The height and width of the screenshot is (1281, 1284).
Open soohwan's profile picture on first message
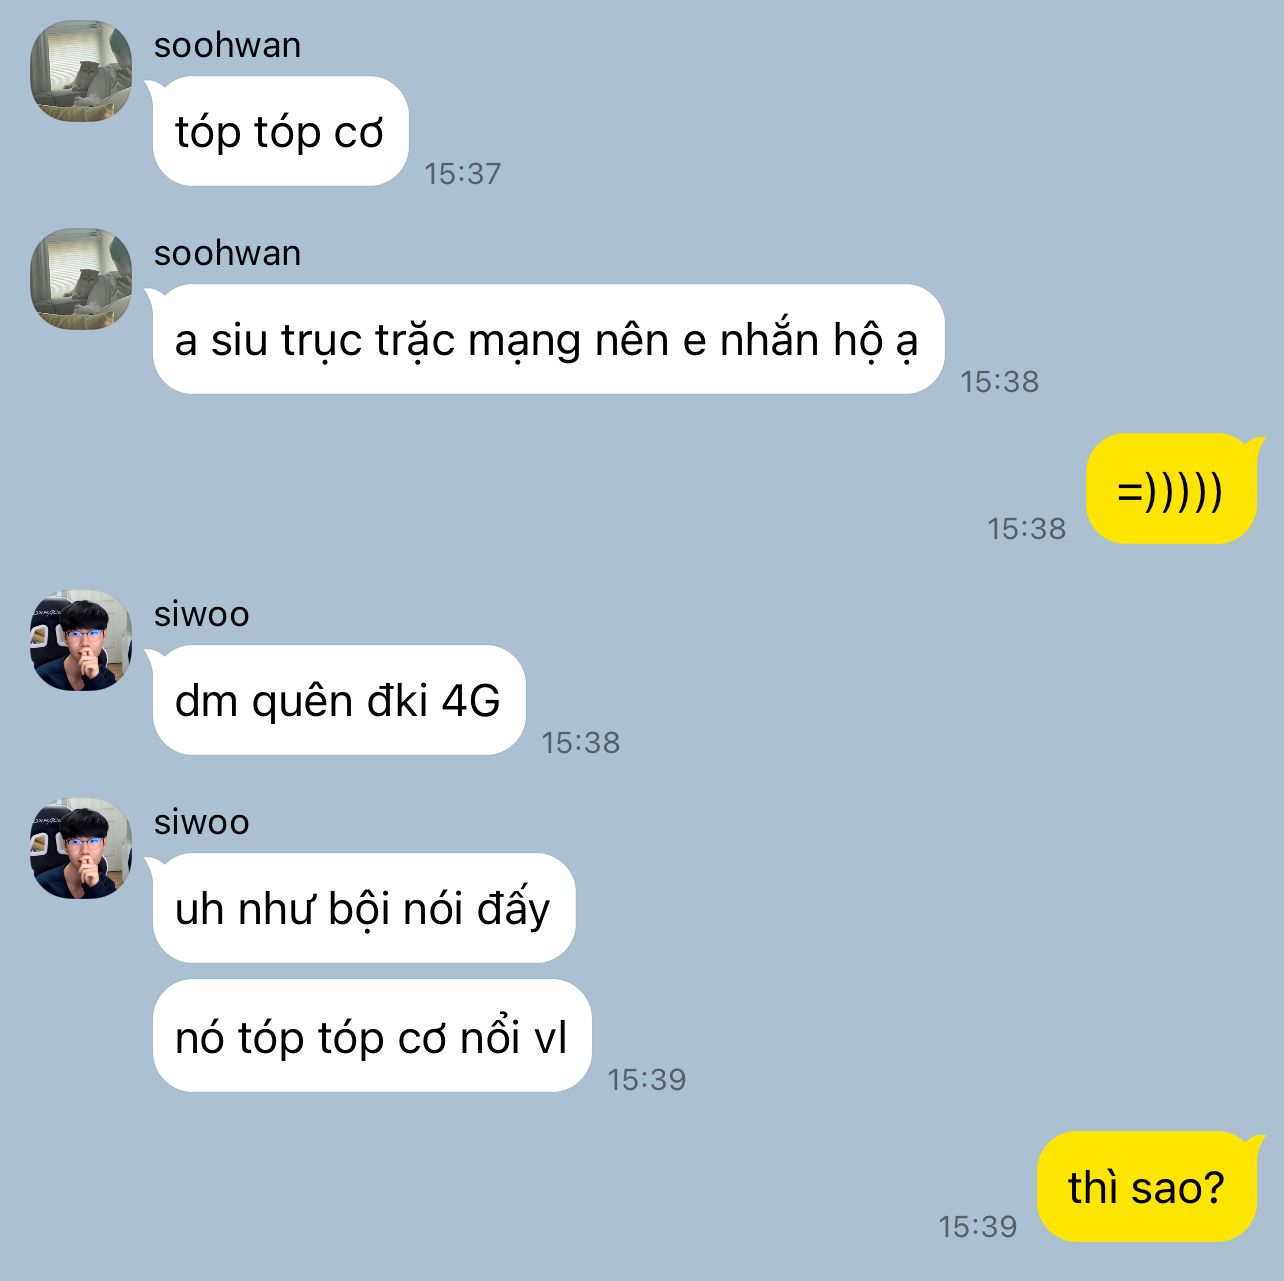(x=81, y=71)
